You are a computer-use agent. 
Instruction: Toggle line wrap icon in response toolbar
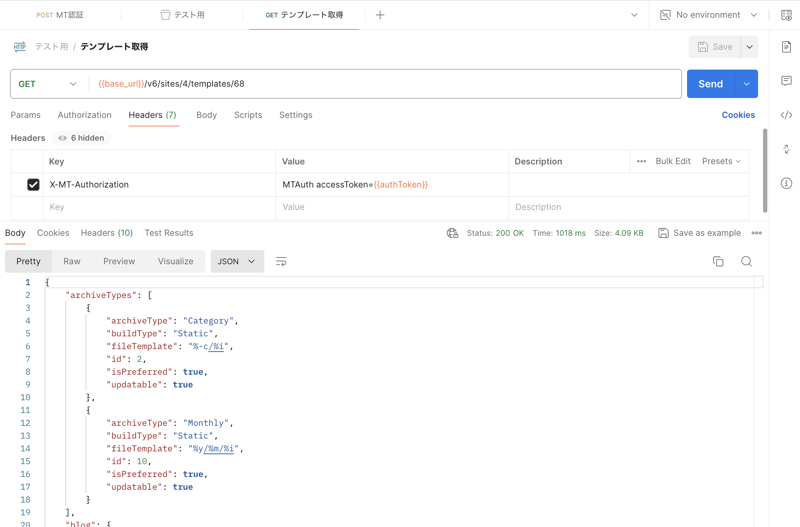click(281, 262)
